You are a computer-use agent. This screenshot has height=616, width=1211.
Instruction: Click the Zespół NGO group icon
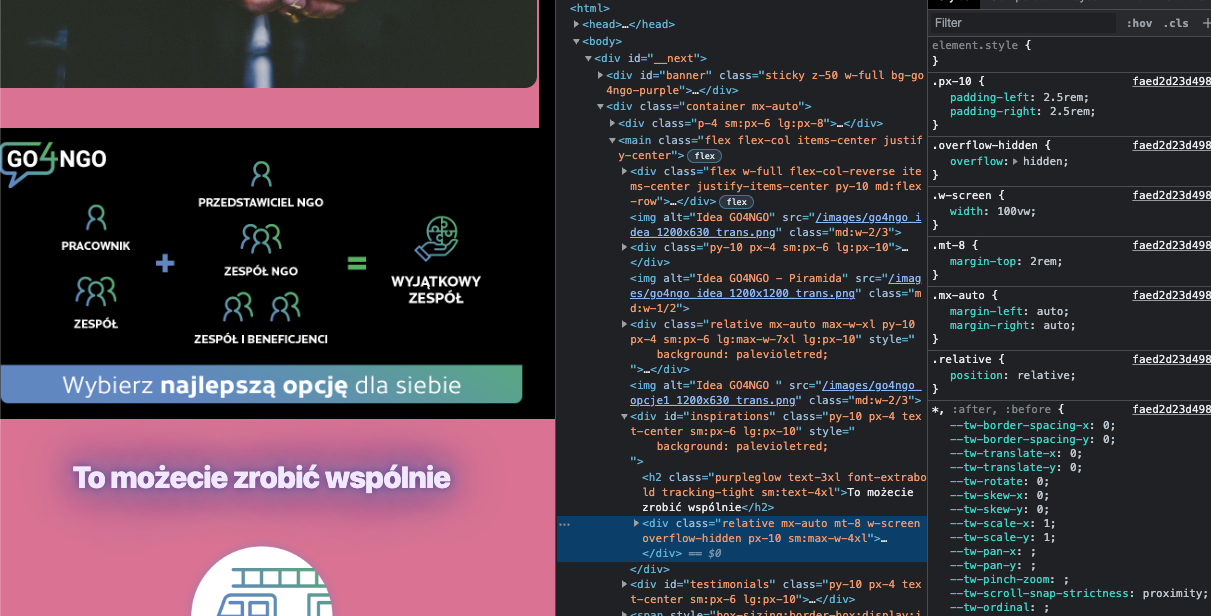[261, 239]
